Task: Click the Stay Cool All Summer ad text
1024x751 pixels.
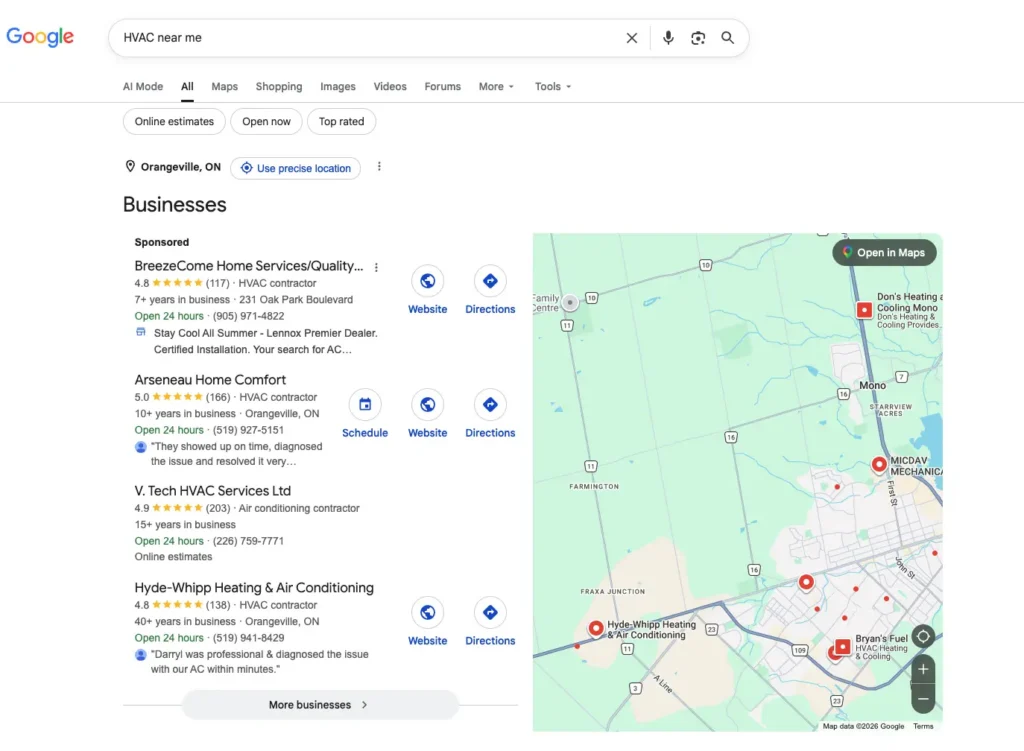Action: point(265,341)
